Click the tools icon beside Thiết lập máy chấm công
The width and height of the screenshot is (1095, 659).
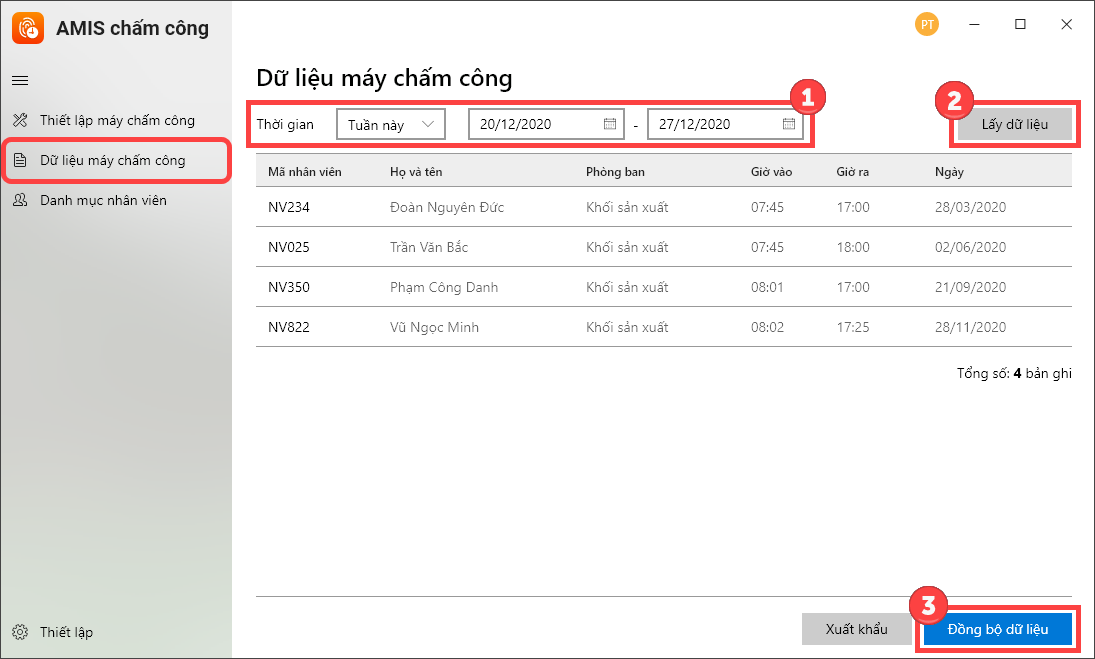click(20, 120)
